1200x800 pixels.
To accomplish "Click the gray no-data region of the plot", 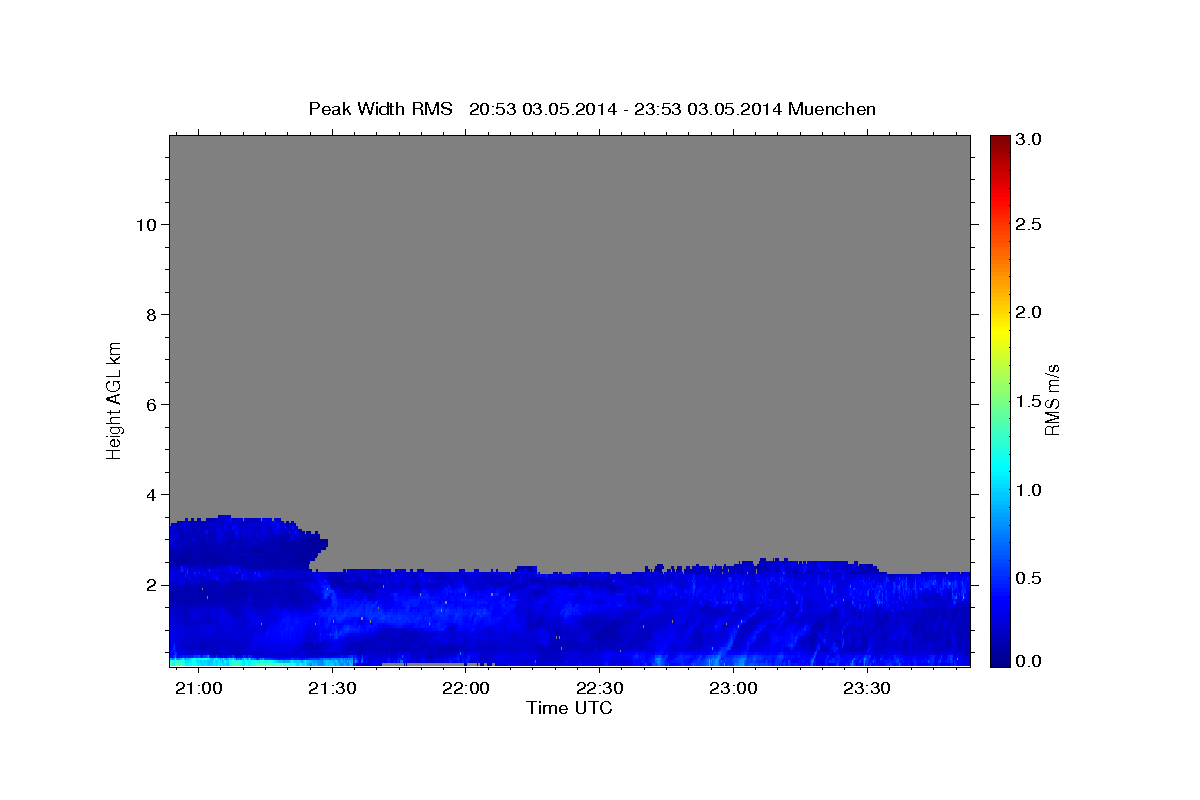I will (570, 340).
